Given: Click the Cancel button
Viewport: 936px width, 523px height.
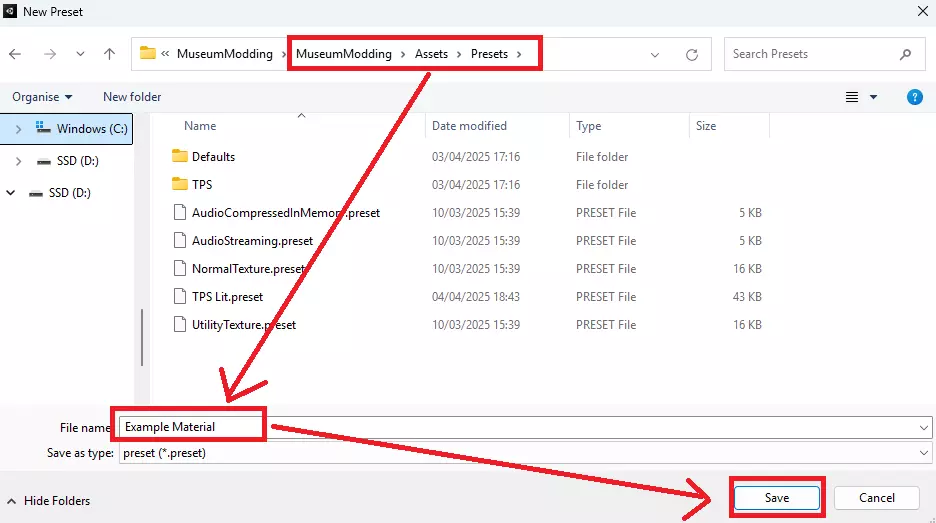Looking at the screenshot, I should [876, 498].
